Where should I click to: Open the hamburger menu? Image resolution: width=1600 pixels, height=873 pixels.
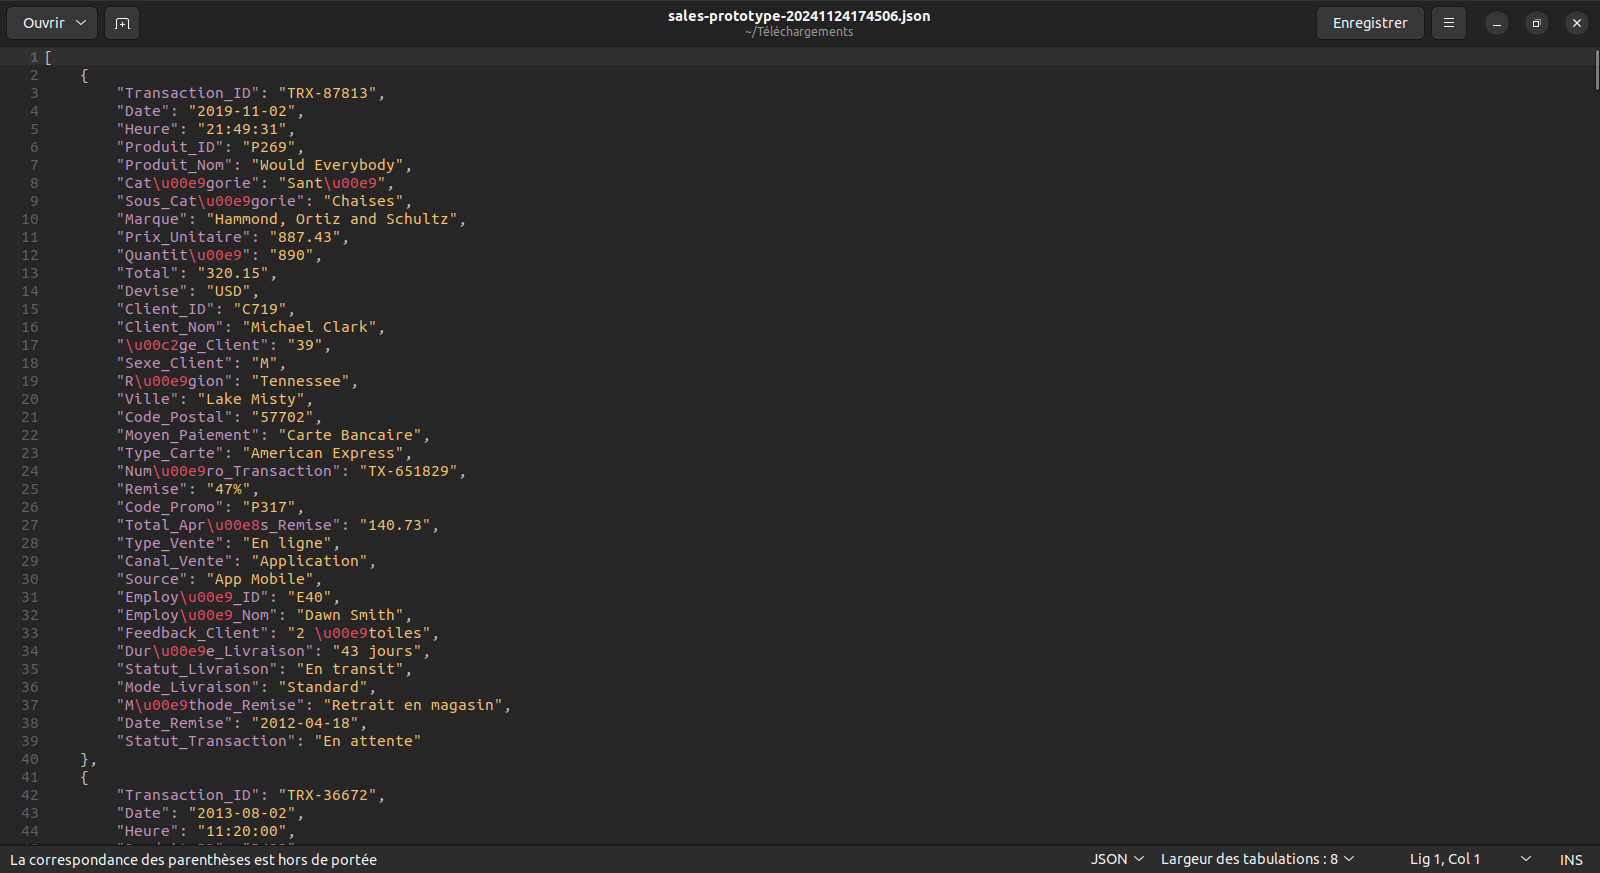pos(1448,23)
